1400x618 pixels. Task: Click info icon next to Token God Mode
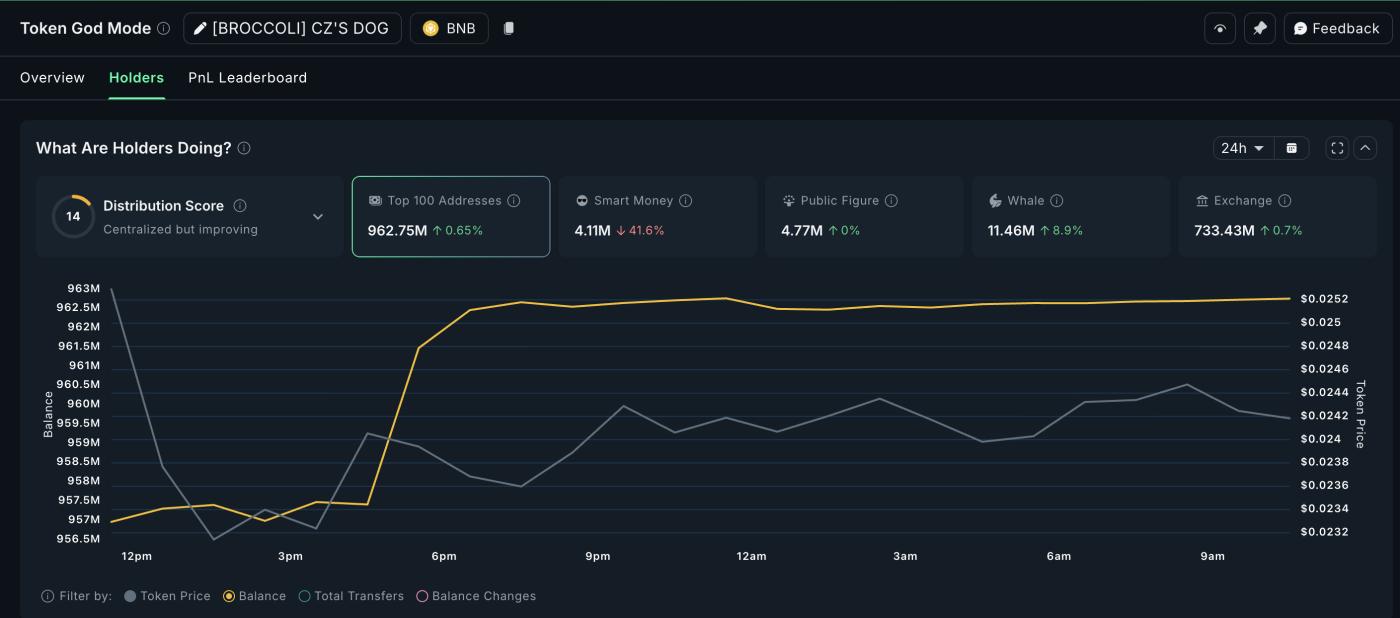click(x=163, y=28)
